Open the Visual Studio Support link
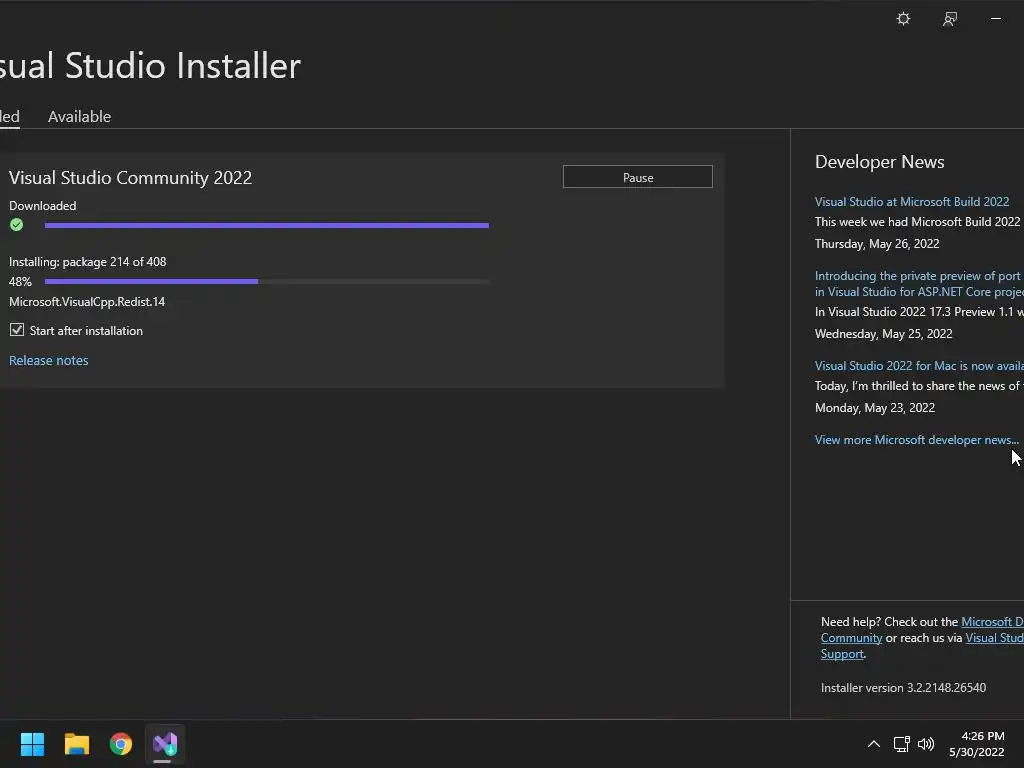Image resolution: width=1024 pixels, height=768 pixels. [x=922, y=646]
